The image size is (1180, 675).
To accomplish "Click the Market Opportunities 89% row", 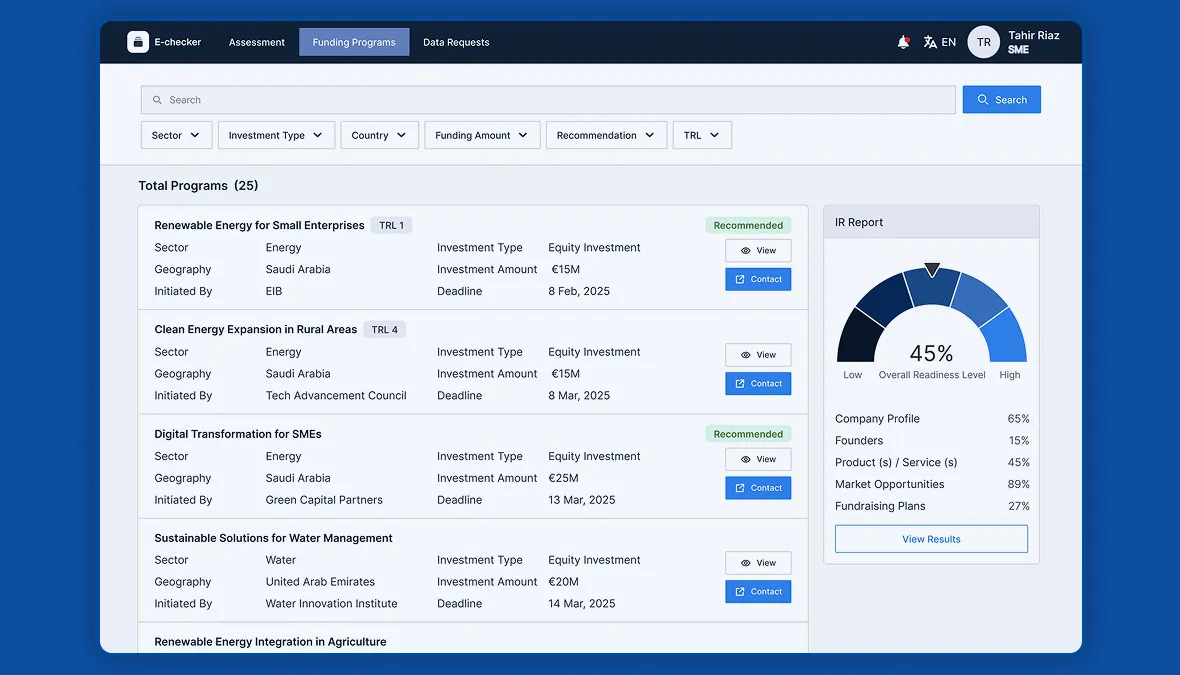I will point(932,484).
